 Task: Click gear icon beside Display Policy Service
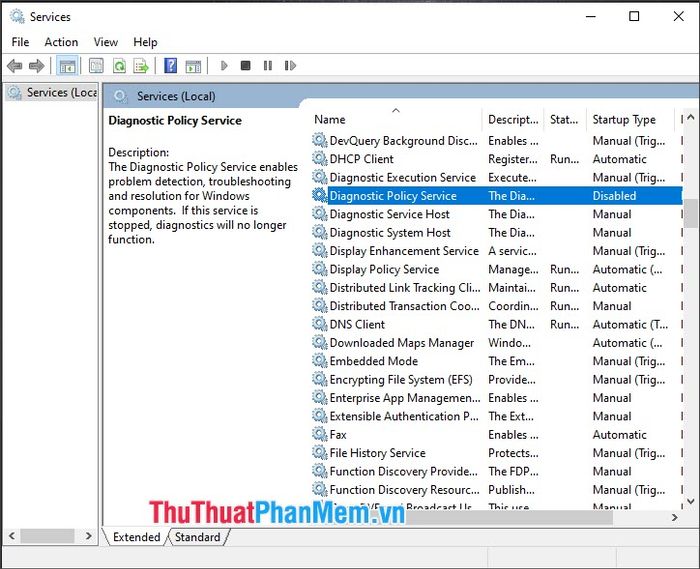(x=320, y=269)
